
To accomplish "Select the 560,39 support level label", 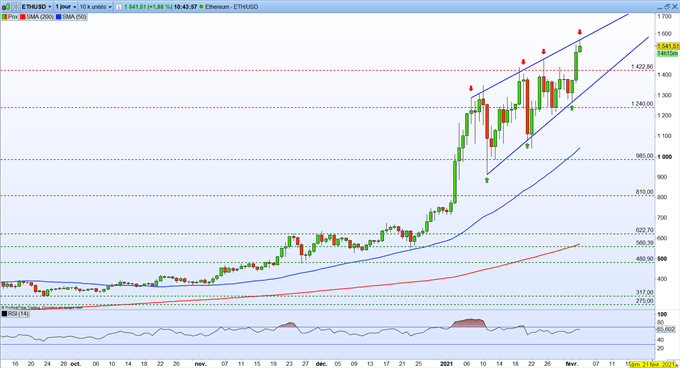I will point(644,243).
